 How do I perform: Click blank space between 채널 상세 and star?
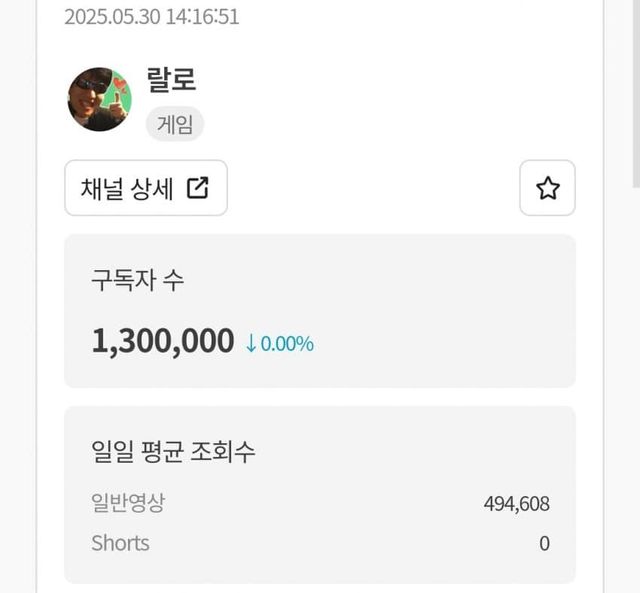tap(370, 188)
